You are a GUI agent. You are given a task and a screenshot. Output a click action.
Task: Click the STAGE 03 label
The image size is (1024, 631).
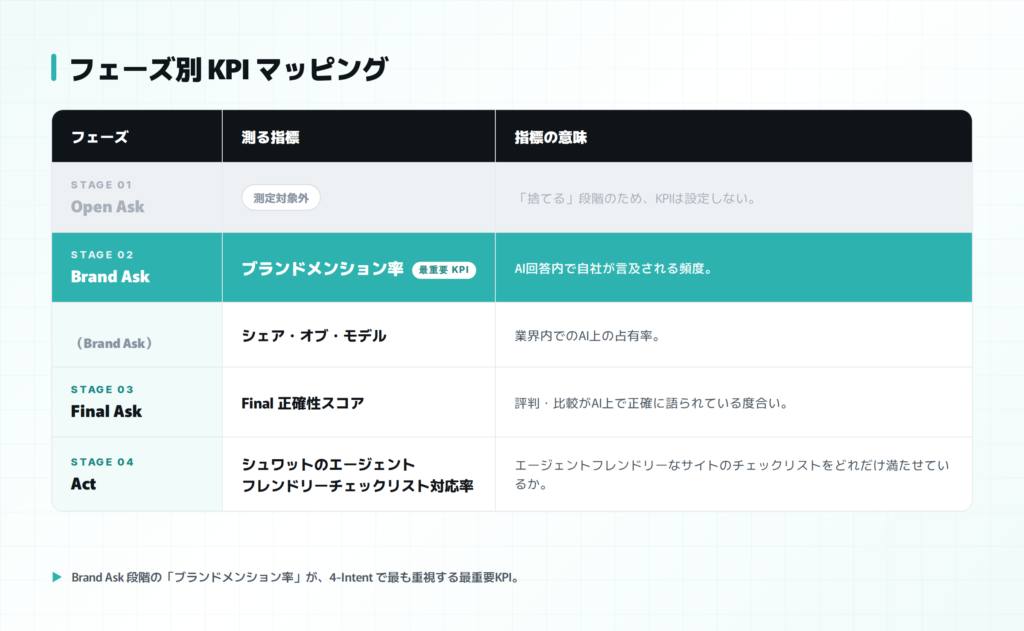(102, 389)
